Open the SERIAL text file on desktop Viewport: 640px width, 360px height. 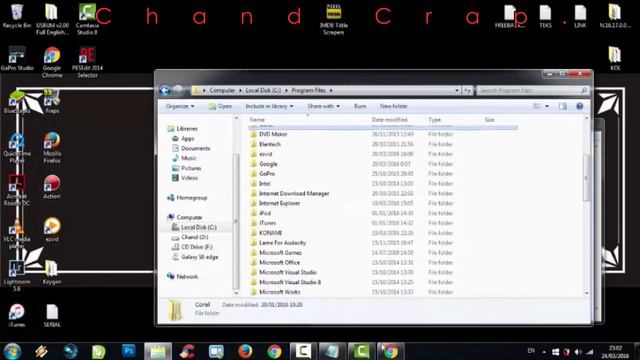[52, 316]
